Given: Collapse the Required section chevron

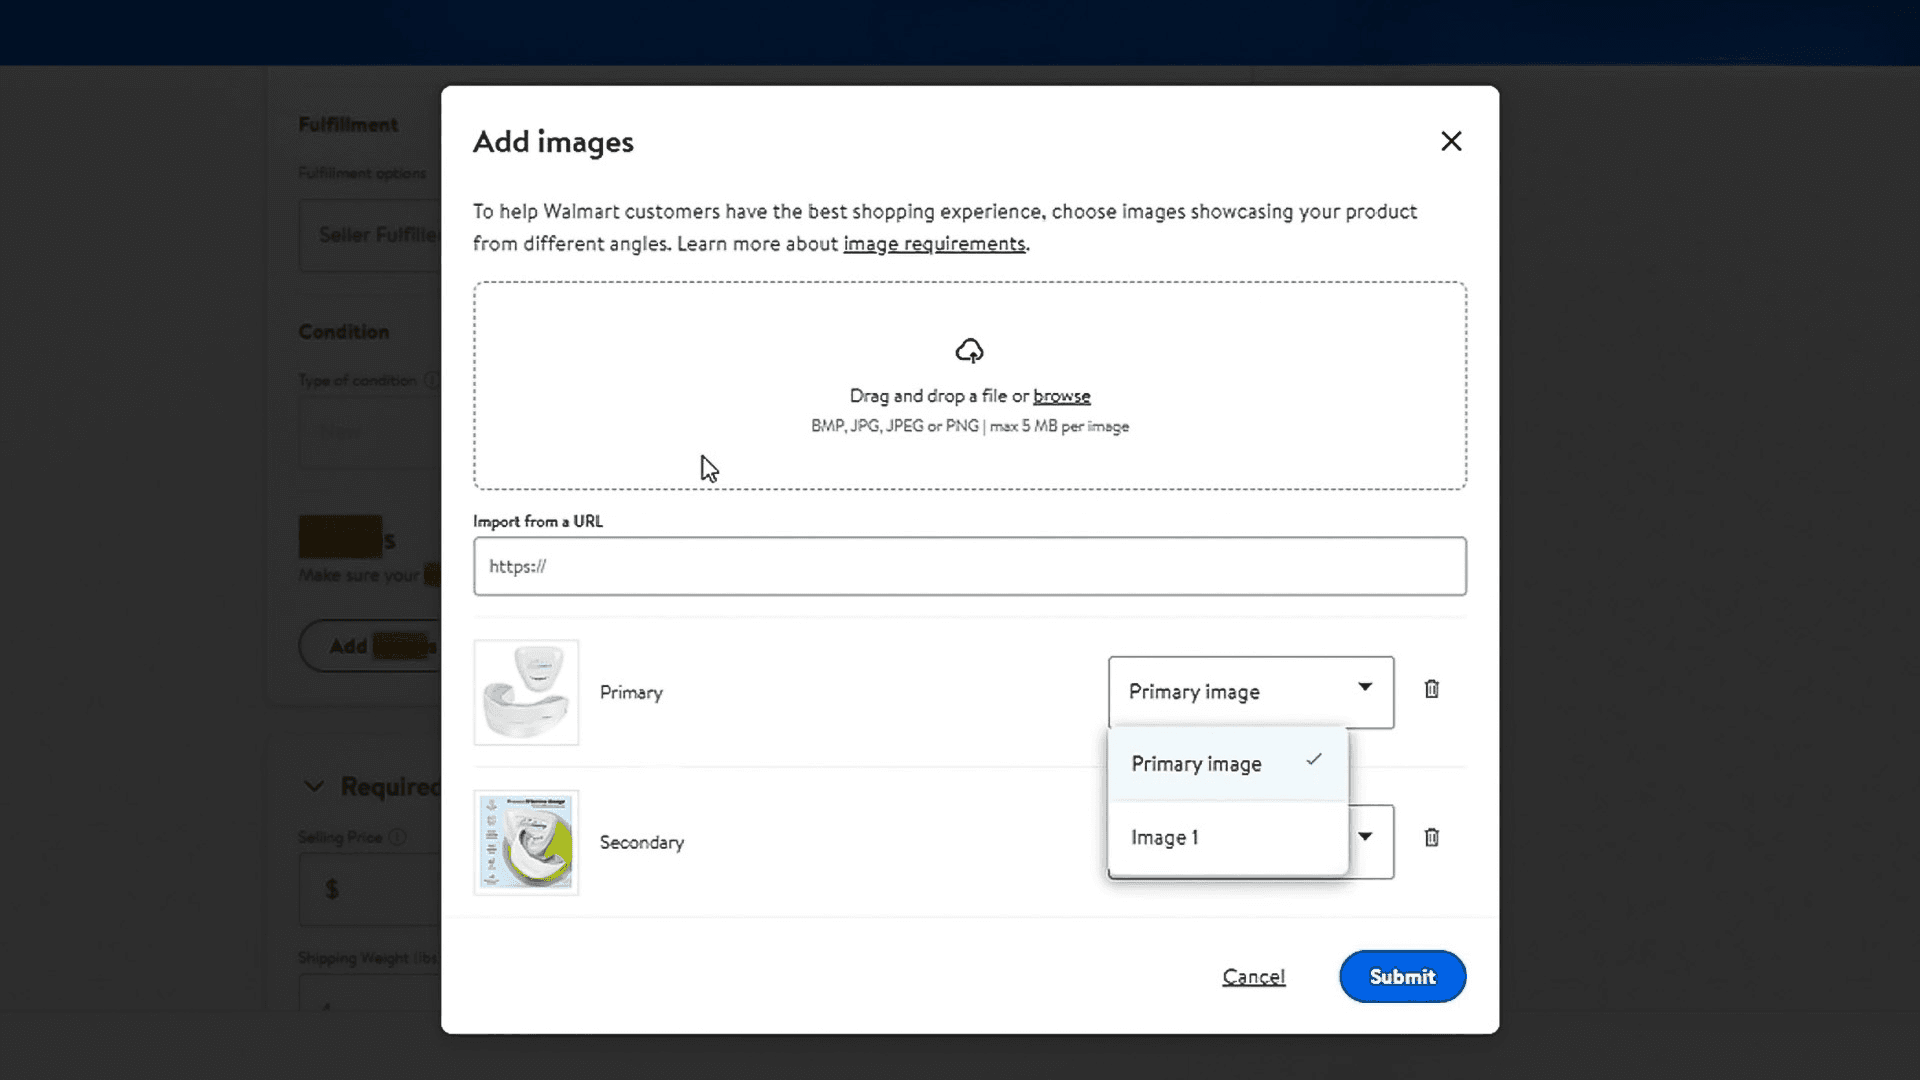Looking at the screenshot, I should tap(314, 787).
